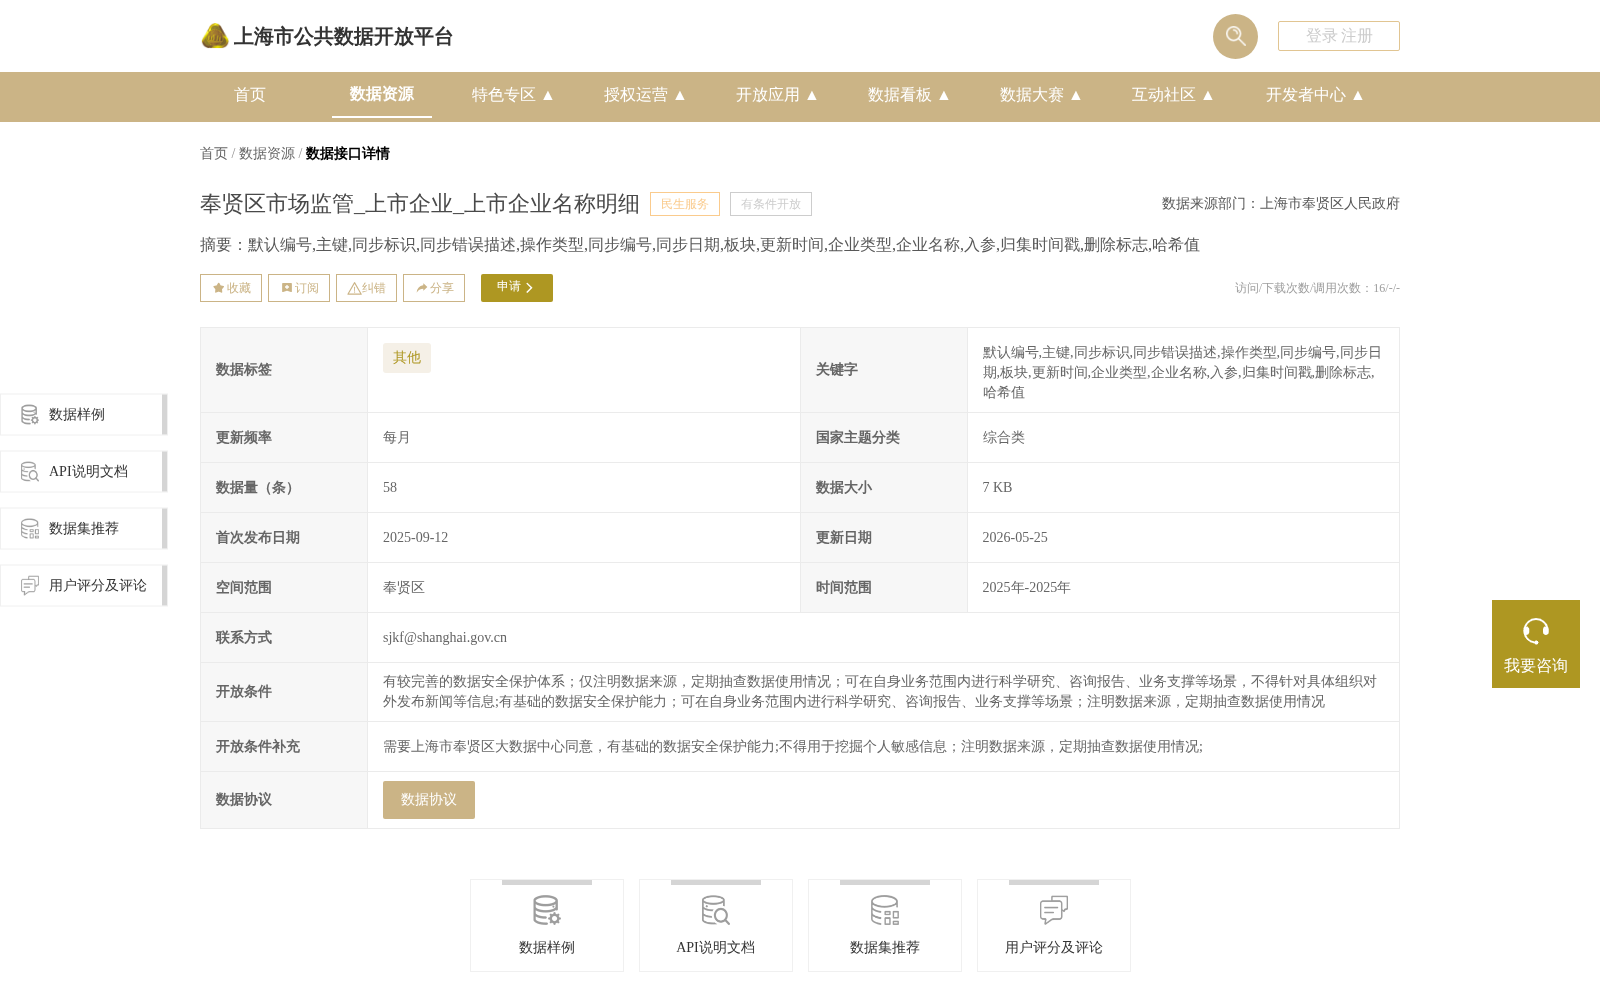The image size is (1600, 1000).
Task: Click the 有条件开放 tag
Action: coord(771,204)
